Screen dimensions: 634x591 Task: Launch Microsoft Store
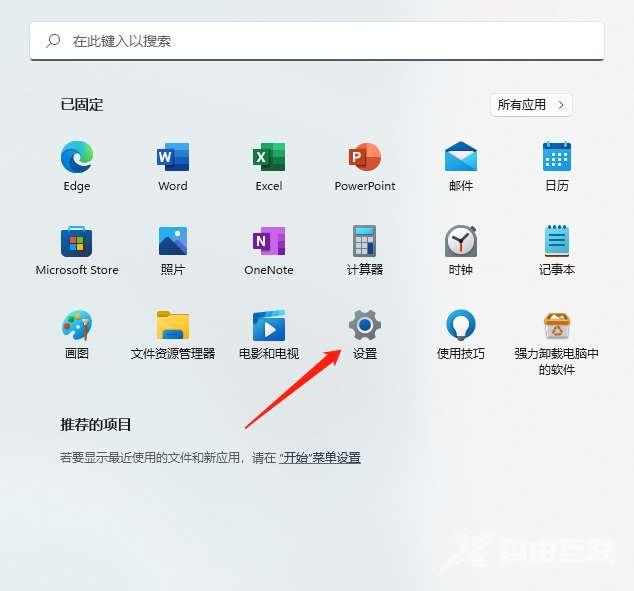[77, 241]
